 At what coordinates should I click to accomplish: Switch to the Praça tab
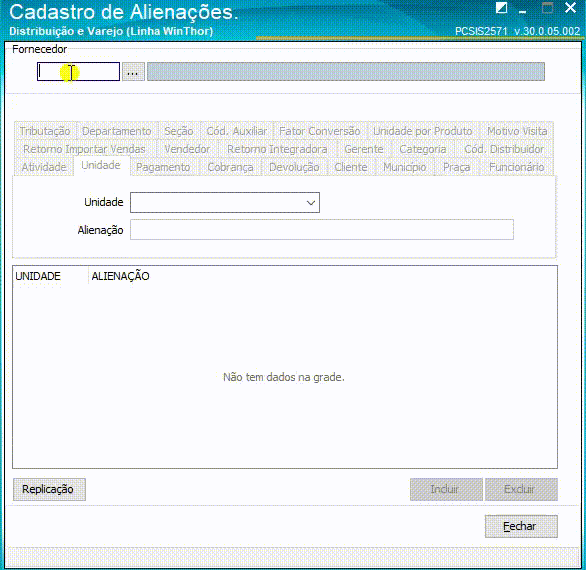456,167
